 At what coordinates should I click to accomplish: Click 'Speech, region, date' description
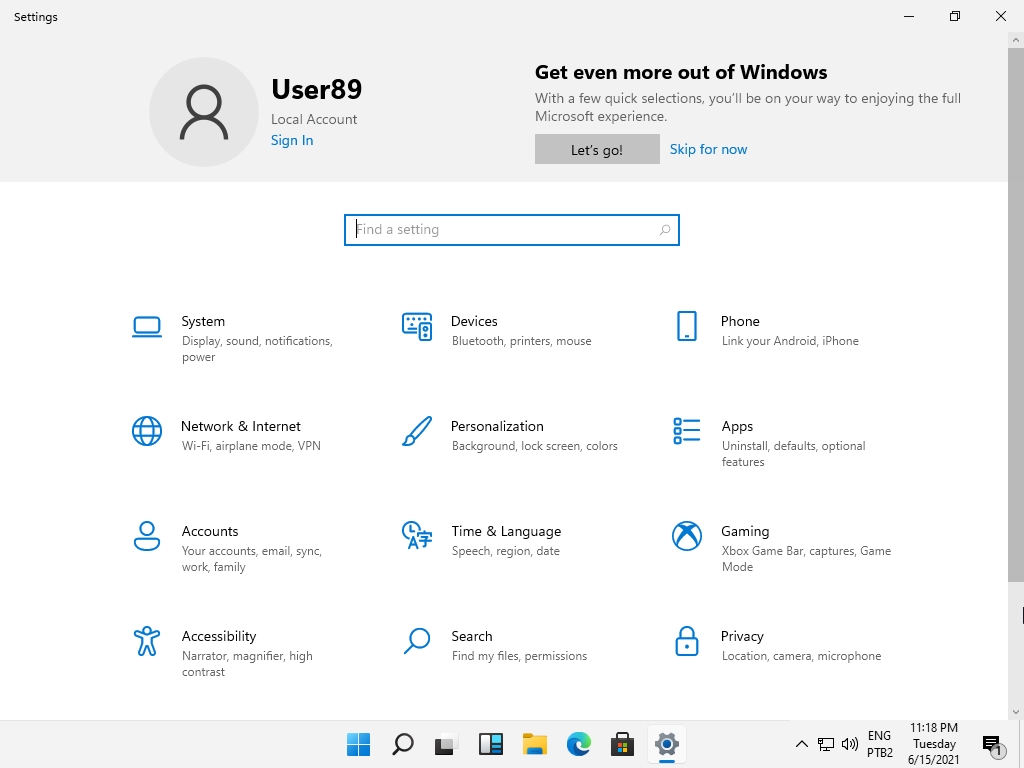[505, 551]
